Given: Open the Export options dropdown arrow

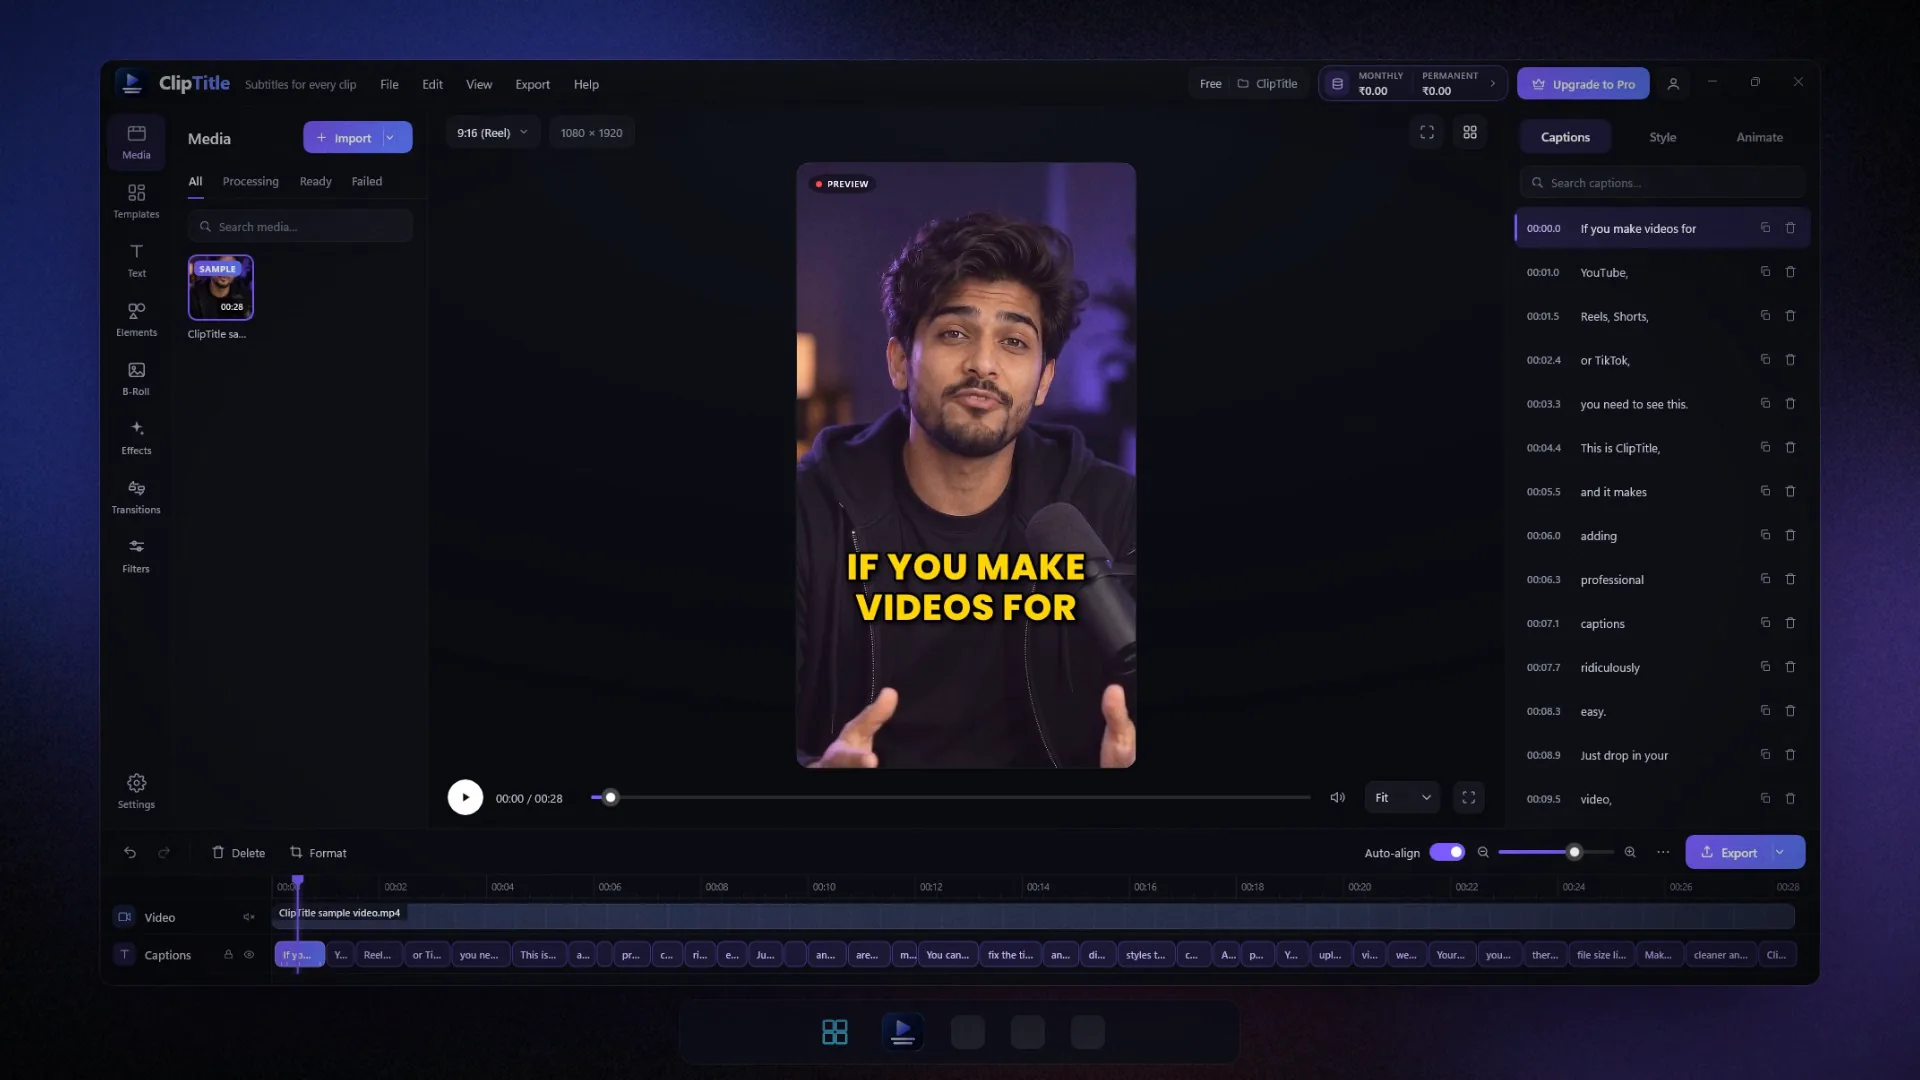Looking at the screenshot, I should [1781, 852].
